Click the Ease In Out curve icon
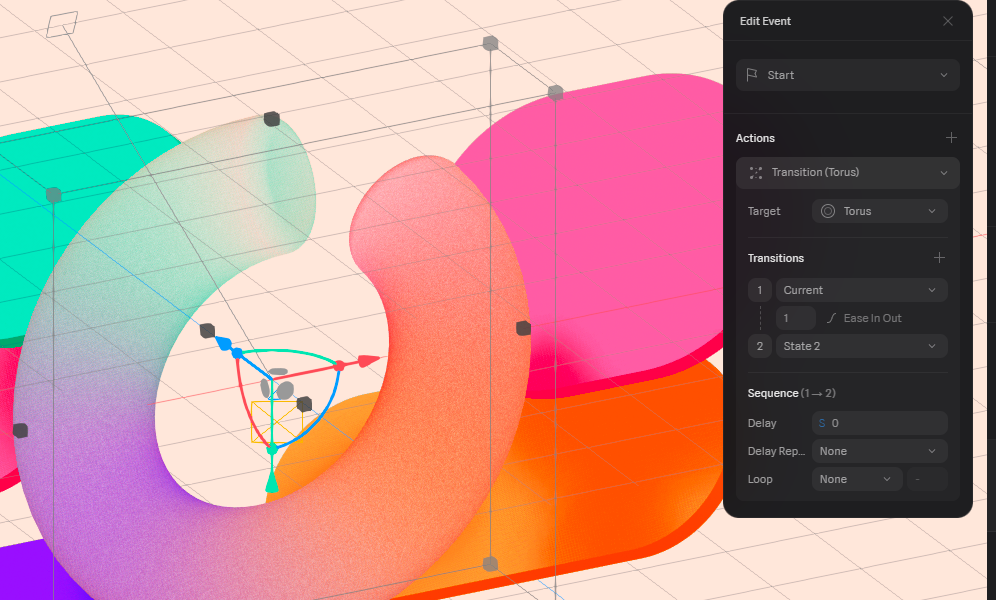 pyautogui.click(x=831, y=318)
